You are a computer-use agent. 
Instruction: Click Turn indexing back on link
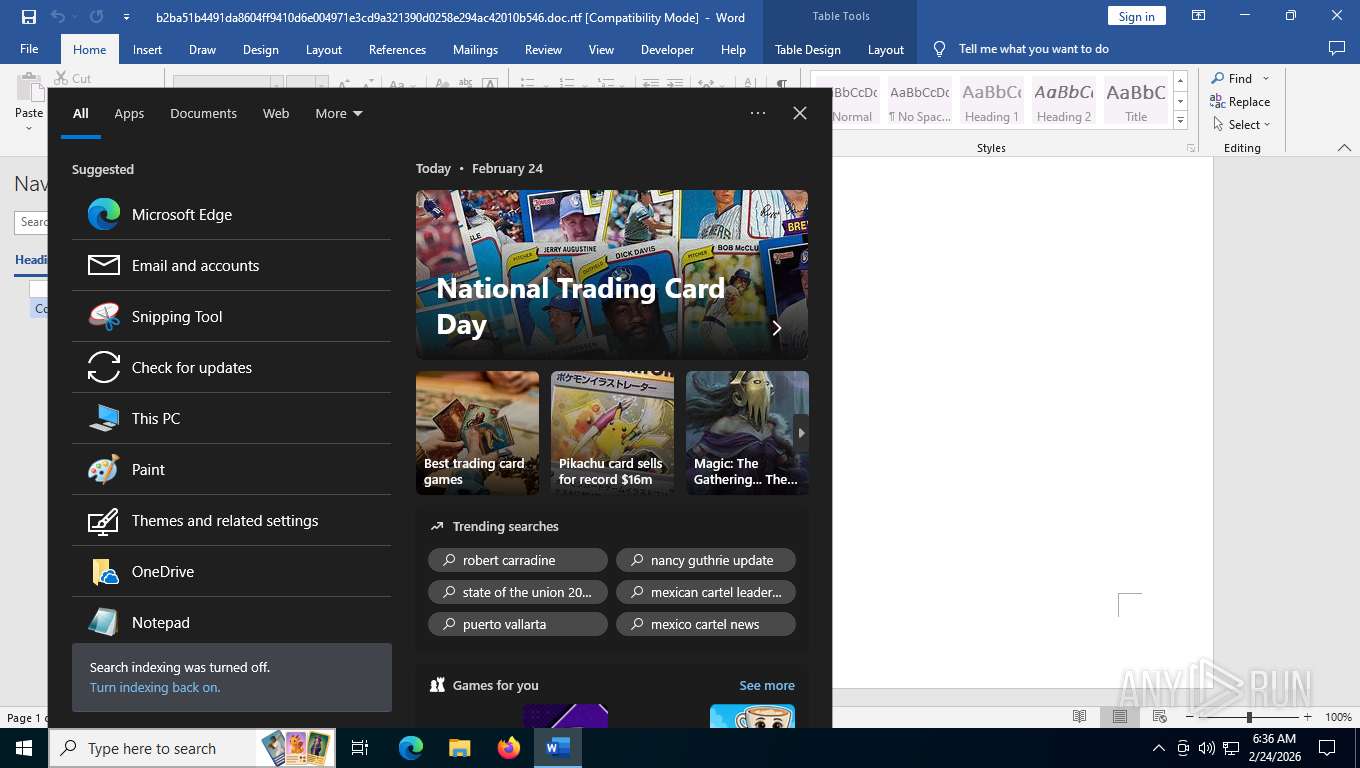click(155, 687)
